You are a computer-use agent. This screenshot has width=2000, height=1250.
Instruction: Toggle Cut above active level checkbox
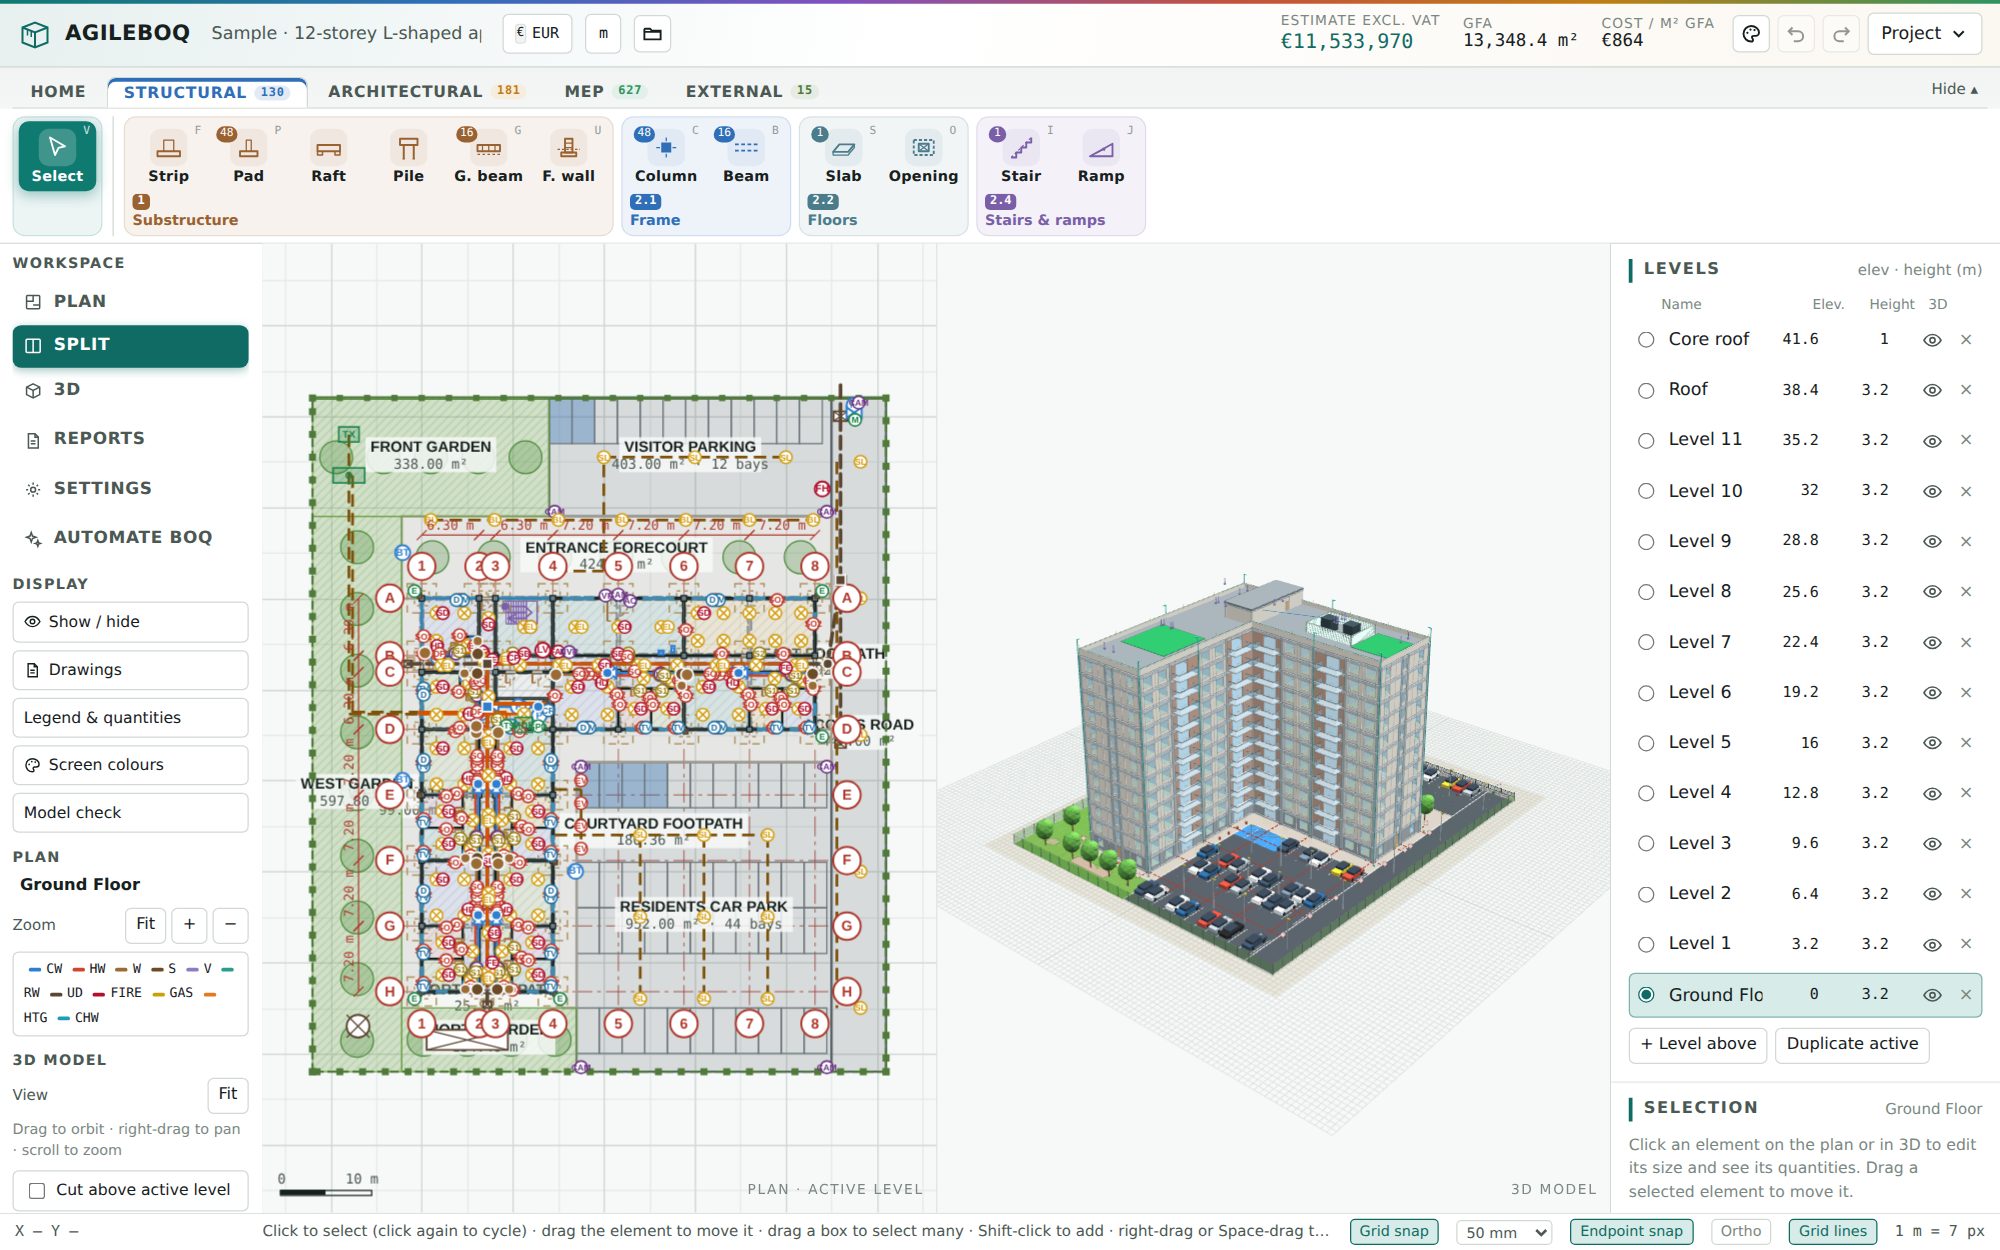[37, 1190]
